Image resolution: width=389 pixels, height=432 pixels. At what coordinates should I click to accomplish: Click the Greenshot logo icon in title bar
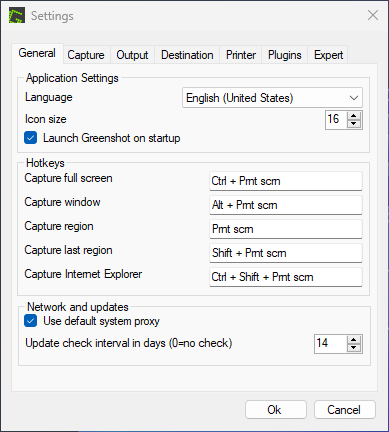click(17, 15)
